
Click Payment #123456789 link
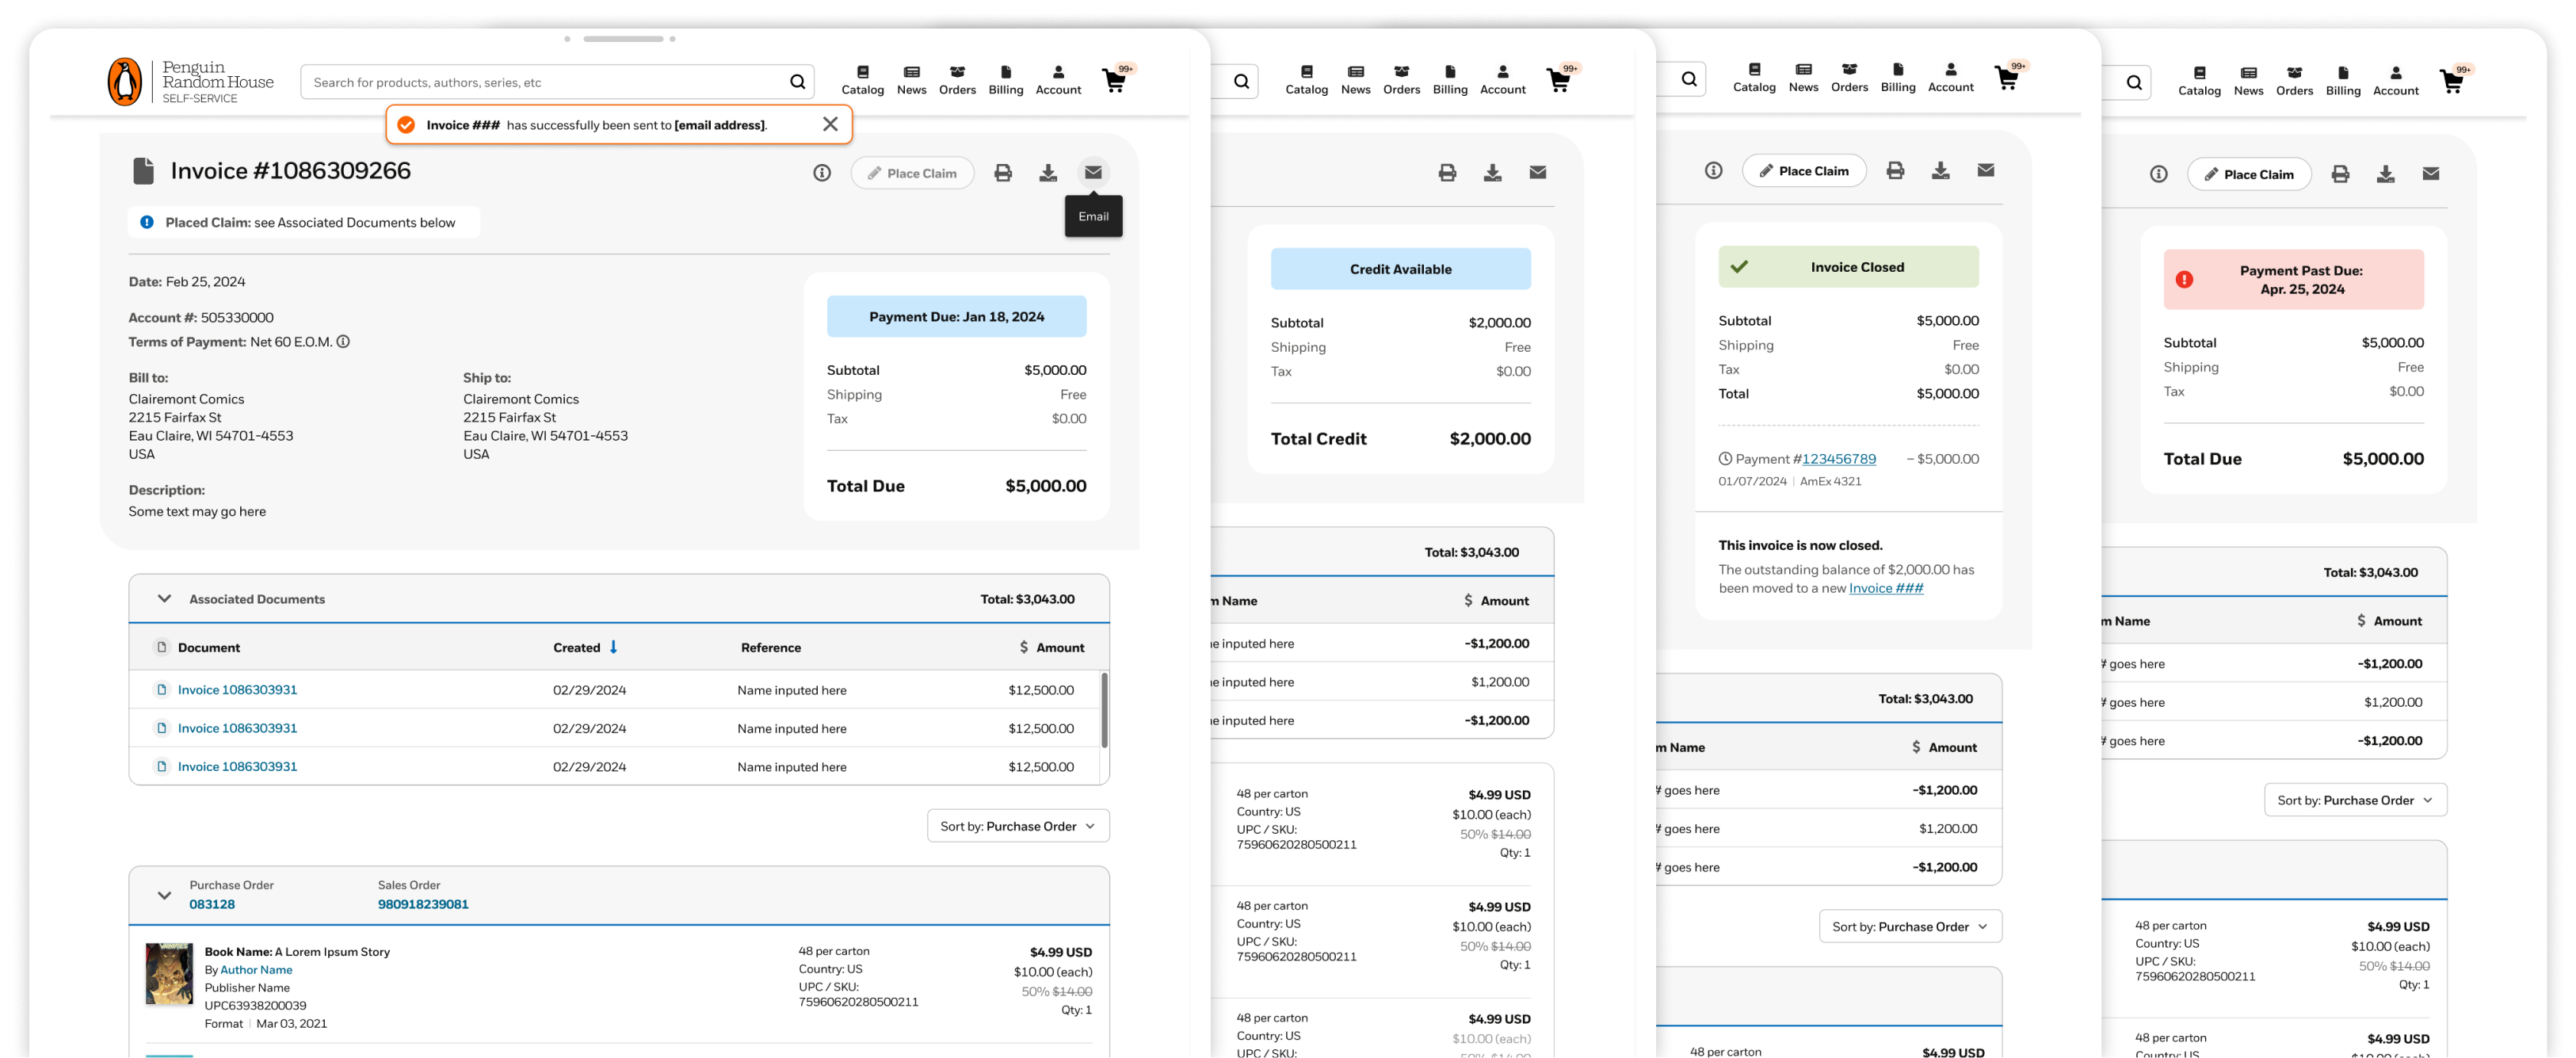click(1838, 459)
